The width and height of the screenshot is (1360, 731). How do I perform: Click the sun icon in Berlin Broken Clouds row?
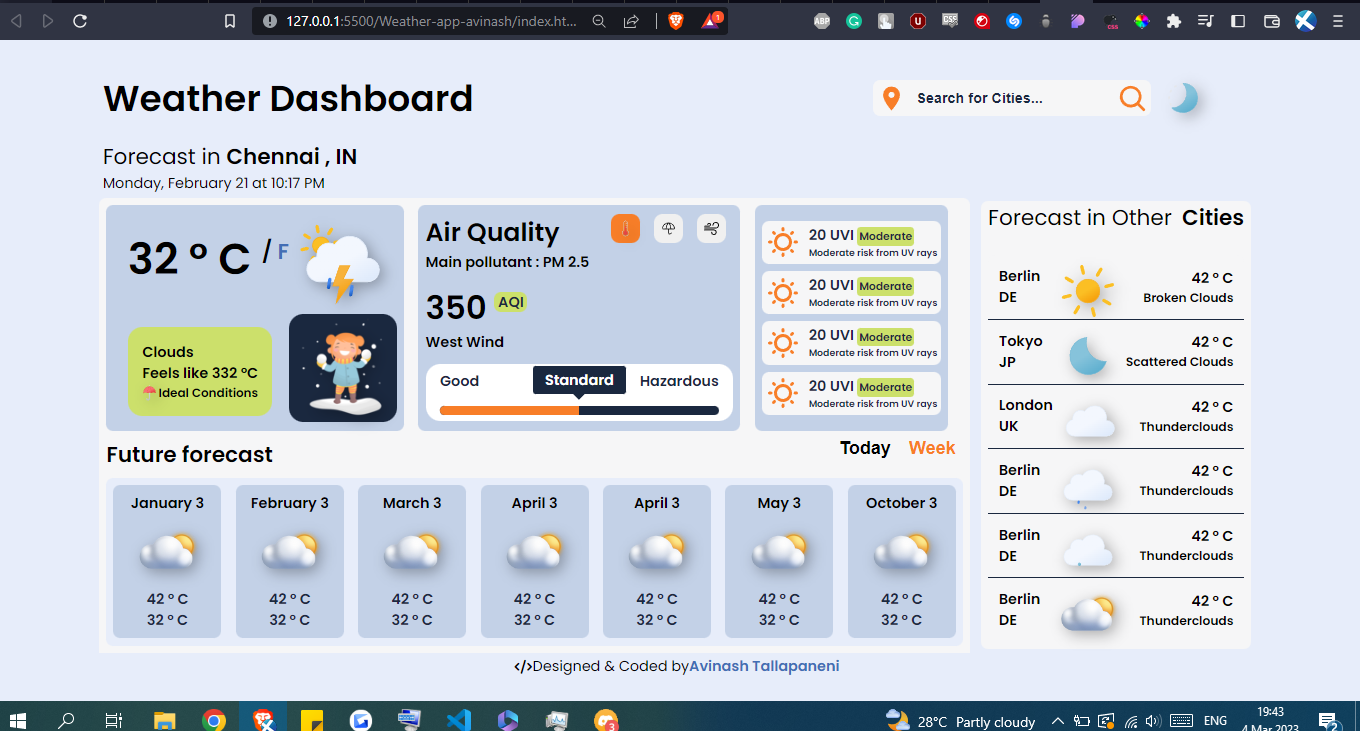point(1088,291)
